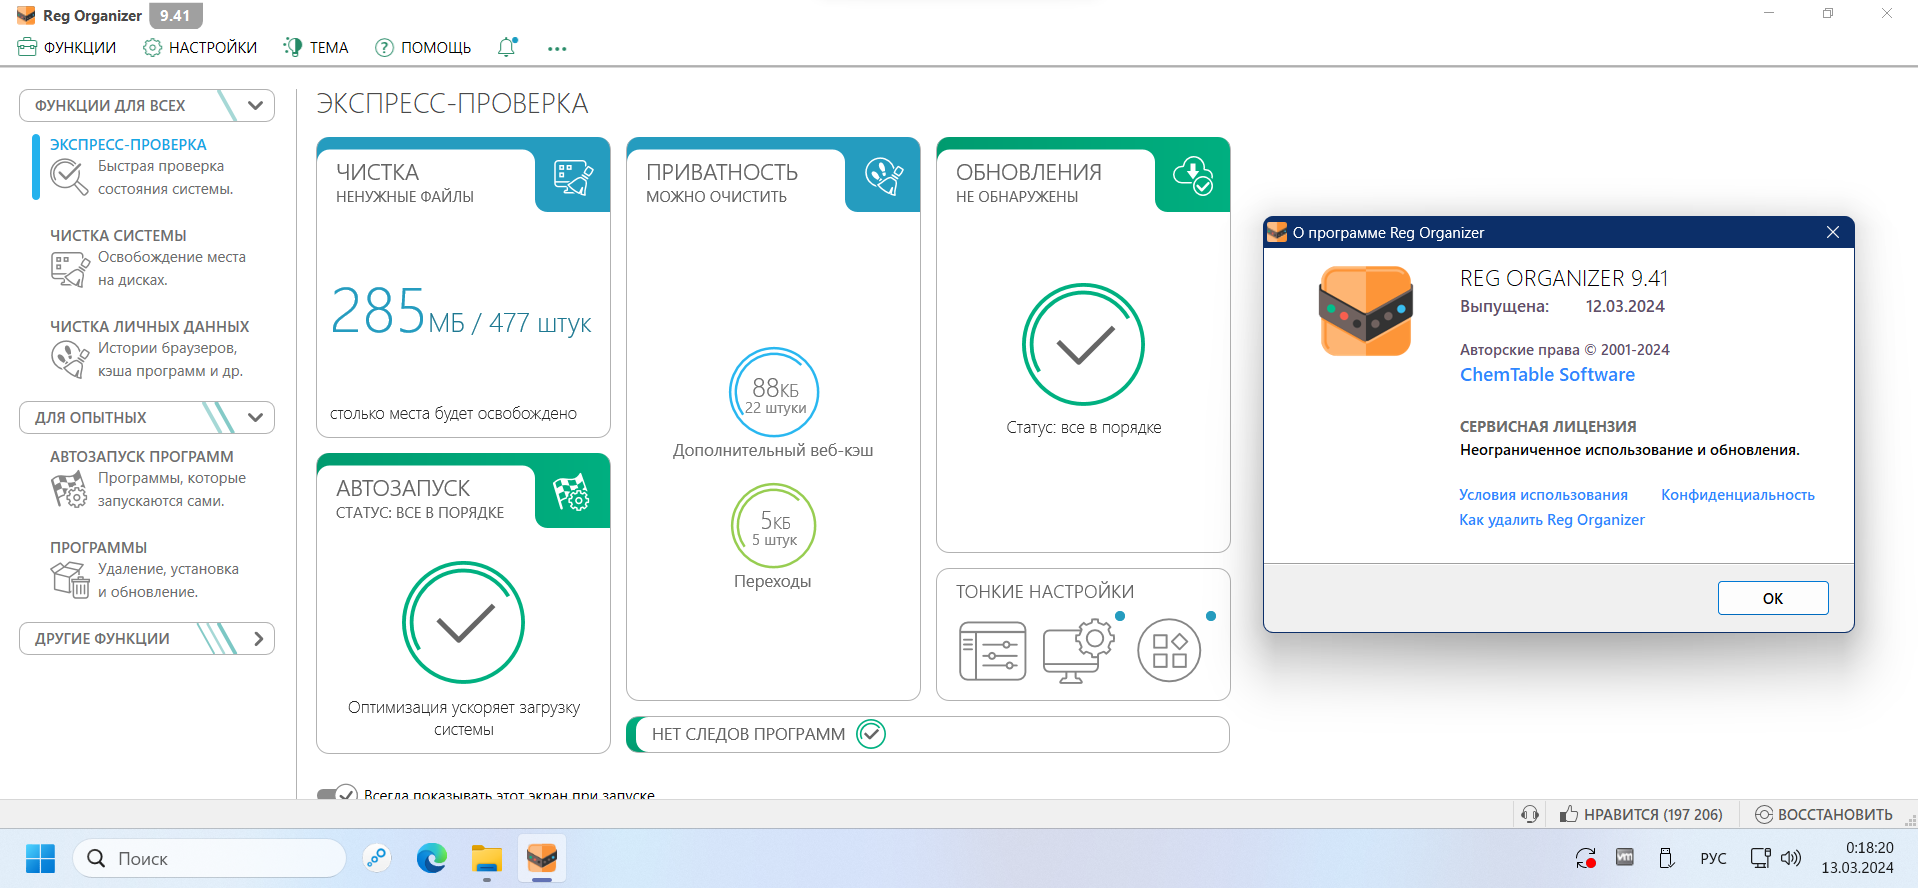This screenshot has height=888, width=1918.
Task: Open ЧИСТКА СИСТЕМЫ from the sidebar
Action: click(x=118, y=235)
